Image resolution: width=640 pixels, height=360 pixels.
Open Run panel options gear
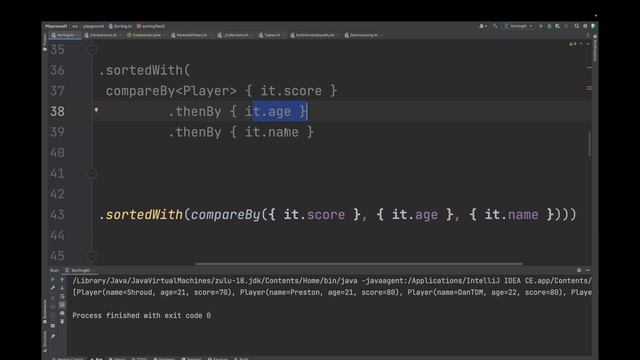click(x=579, y=270)
